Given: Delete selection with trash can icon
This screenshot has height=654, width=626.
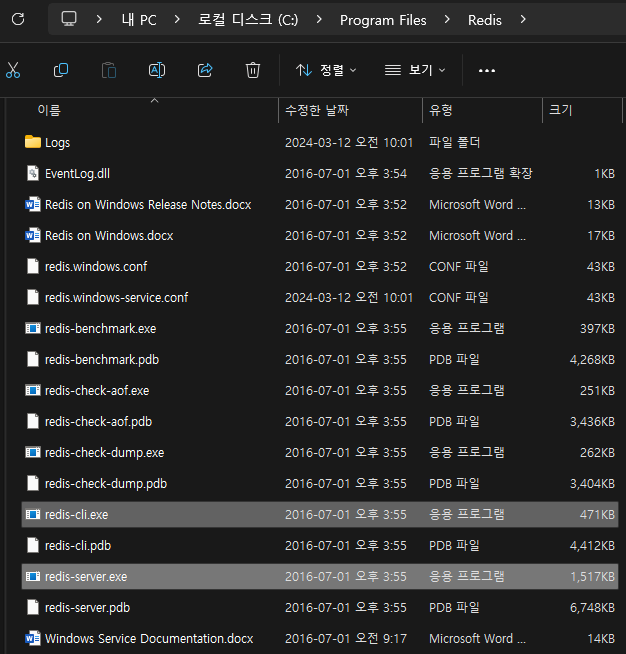Looking at the screenshot, I should click(253, 70).
